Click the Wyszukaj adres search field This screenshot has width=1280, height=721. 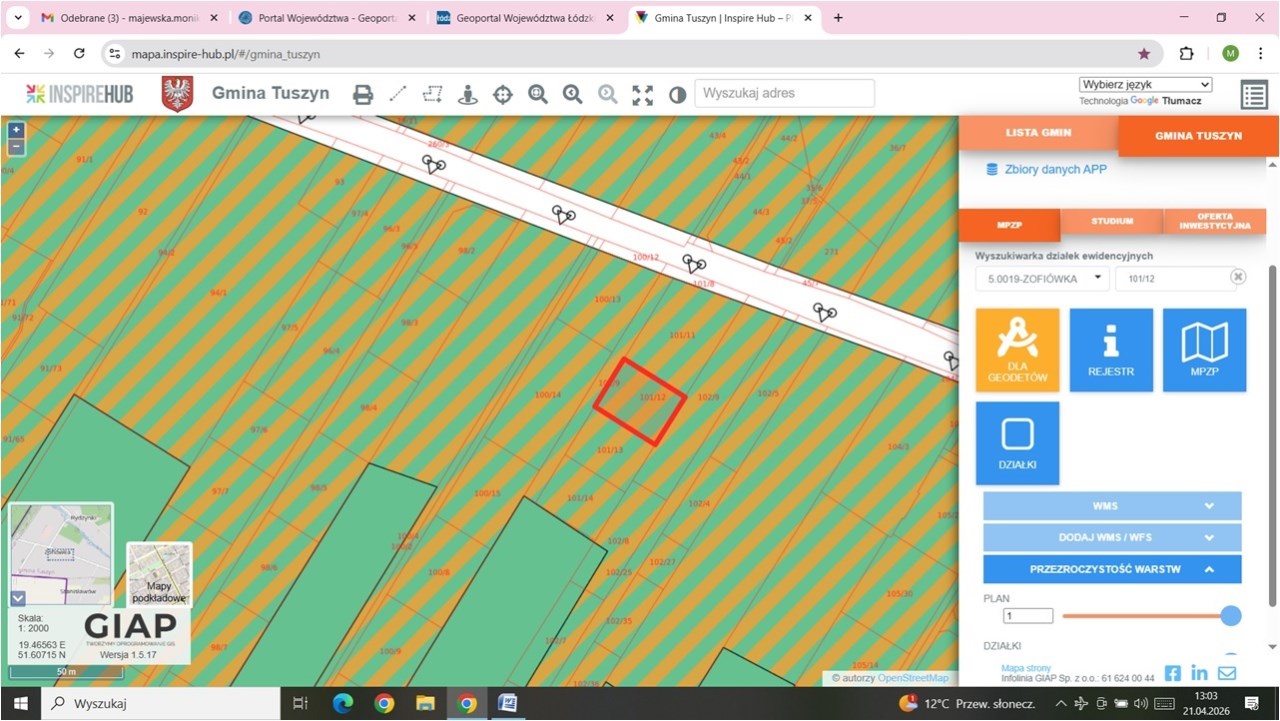(x=784, y=93)
